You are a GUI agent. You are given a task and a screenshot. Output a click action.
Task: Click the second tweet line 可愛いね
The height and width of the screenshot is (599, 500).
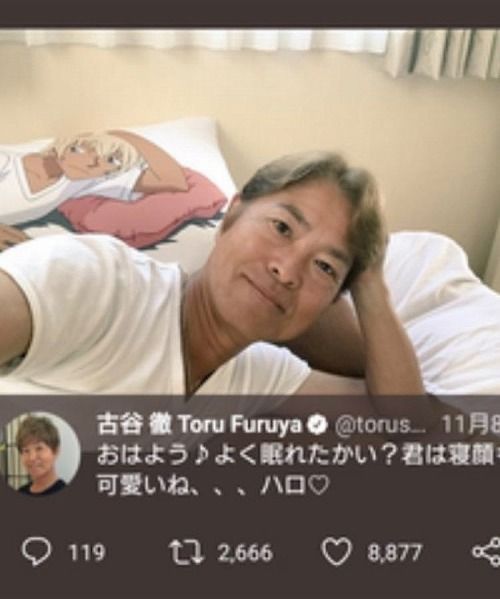[x=212, y=486]
